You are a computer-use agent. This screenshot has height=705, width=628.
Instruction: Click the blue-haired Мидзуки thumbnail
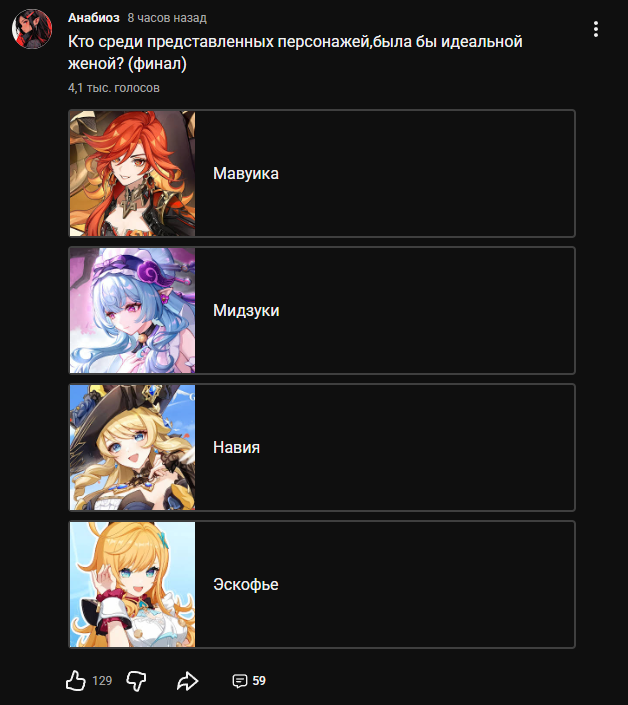[x=133, y=311]
